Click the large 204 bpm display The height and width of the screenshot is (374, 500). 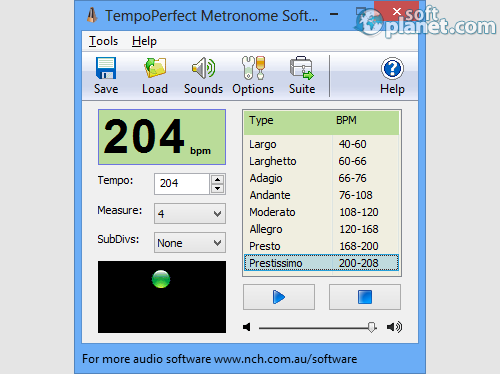click(162, 137)
